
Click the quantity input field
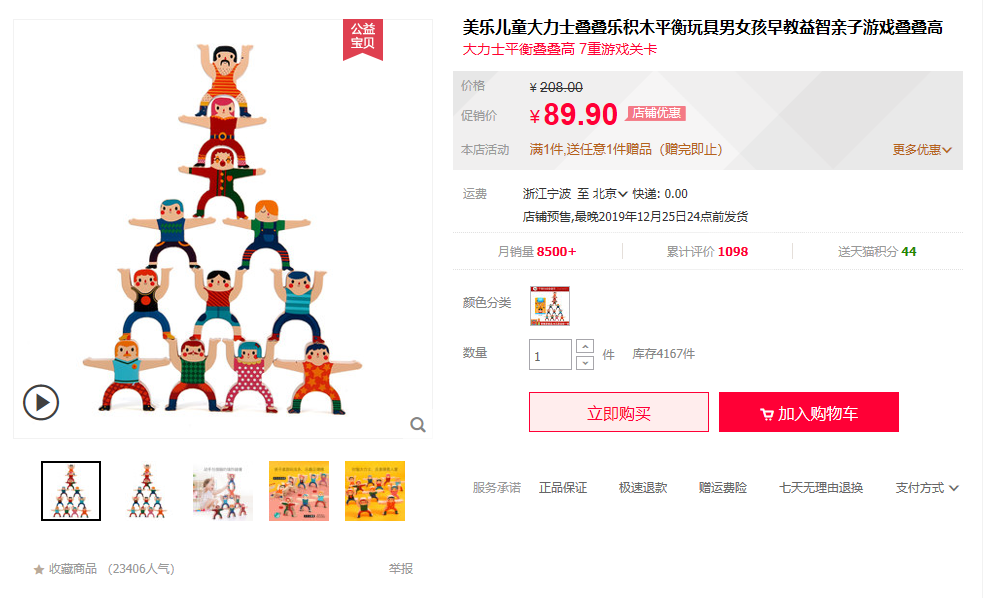pyautogui.click(x=550, y=354)
